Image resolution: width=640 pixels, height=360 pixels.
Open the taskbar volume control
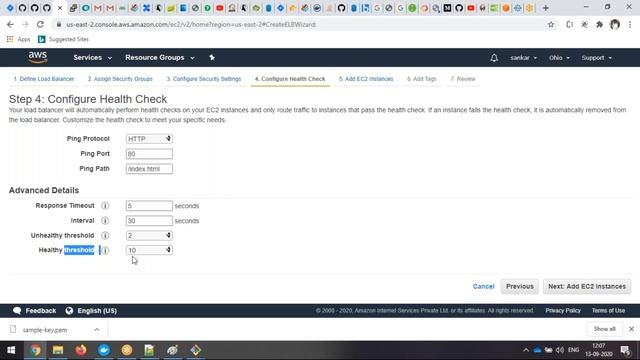[x=560, y=350]
